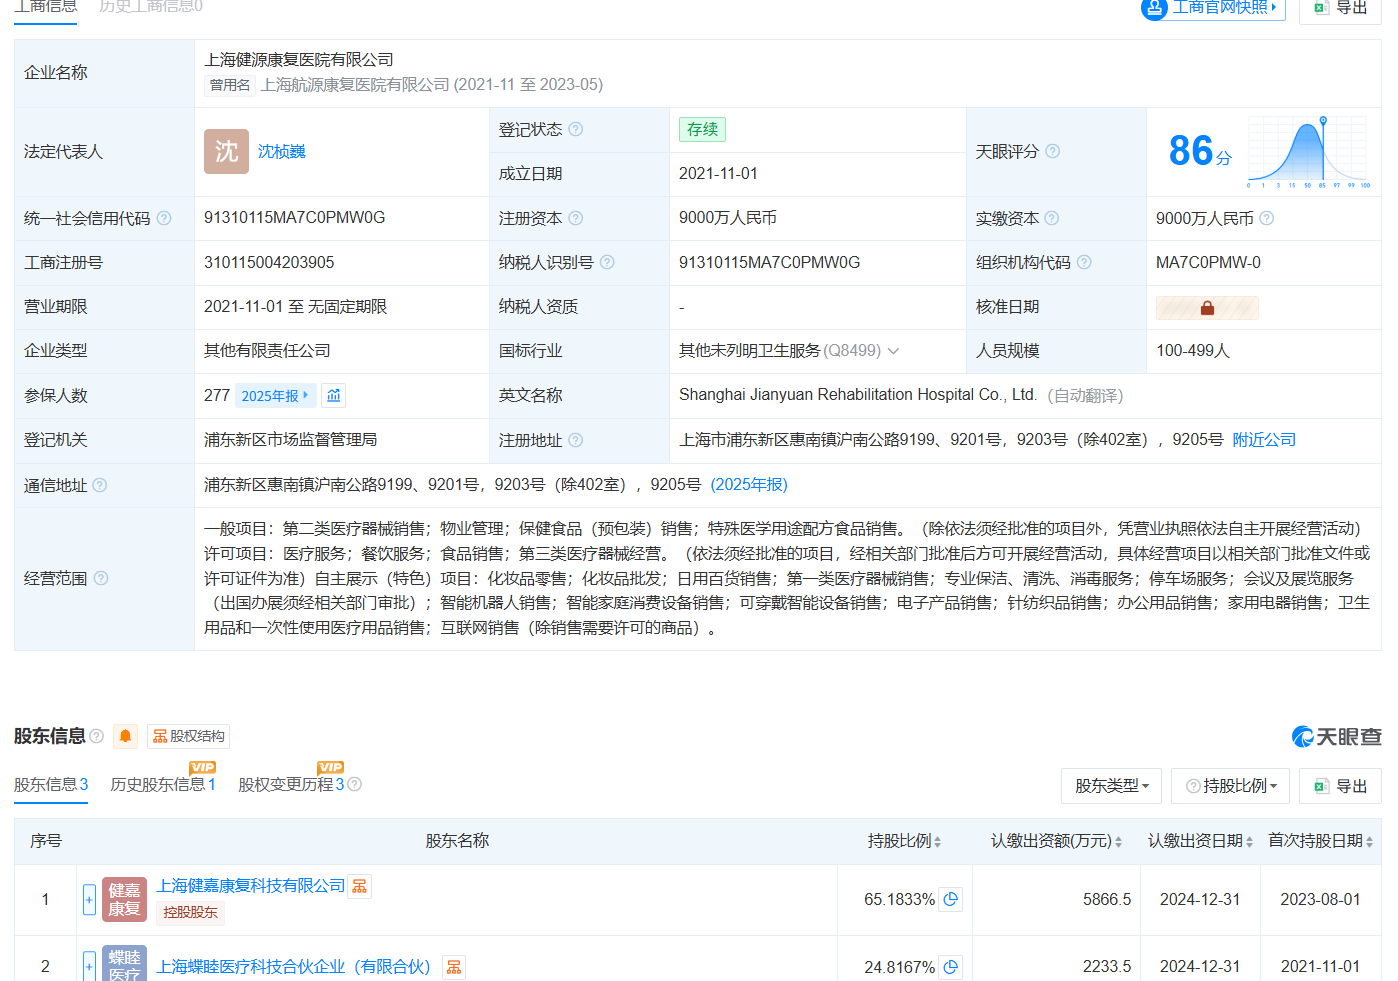Open equity chart icon beside 上海健嘉康复科技有限公司
The height and width of the screenshot is (981, 1398).
coord(359,886)
